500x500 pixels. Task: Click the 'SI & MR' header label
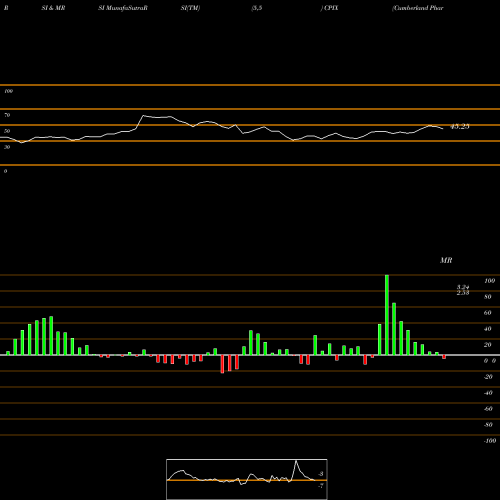[53, 8]
